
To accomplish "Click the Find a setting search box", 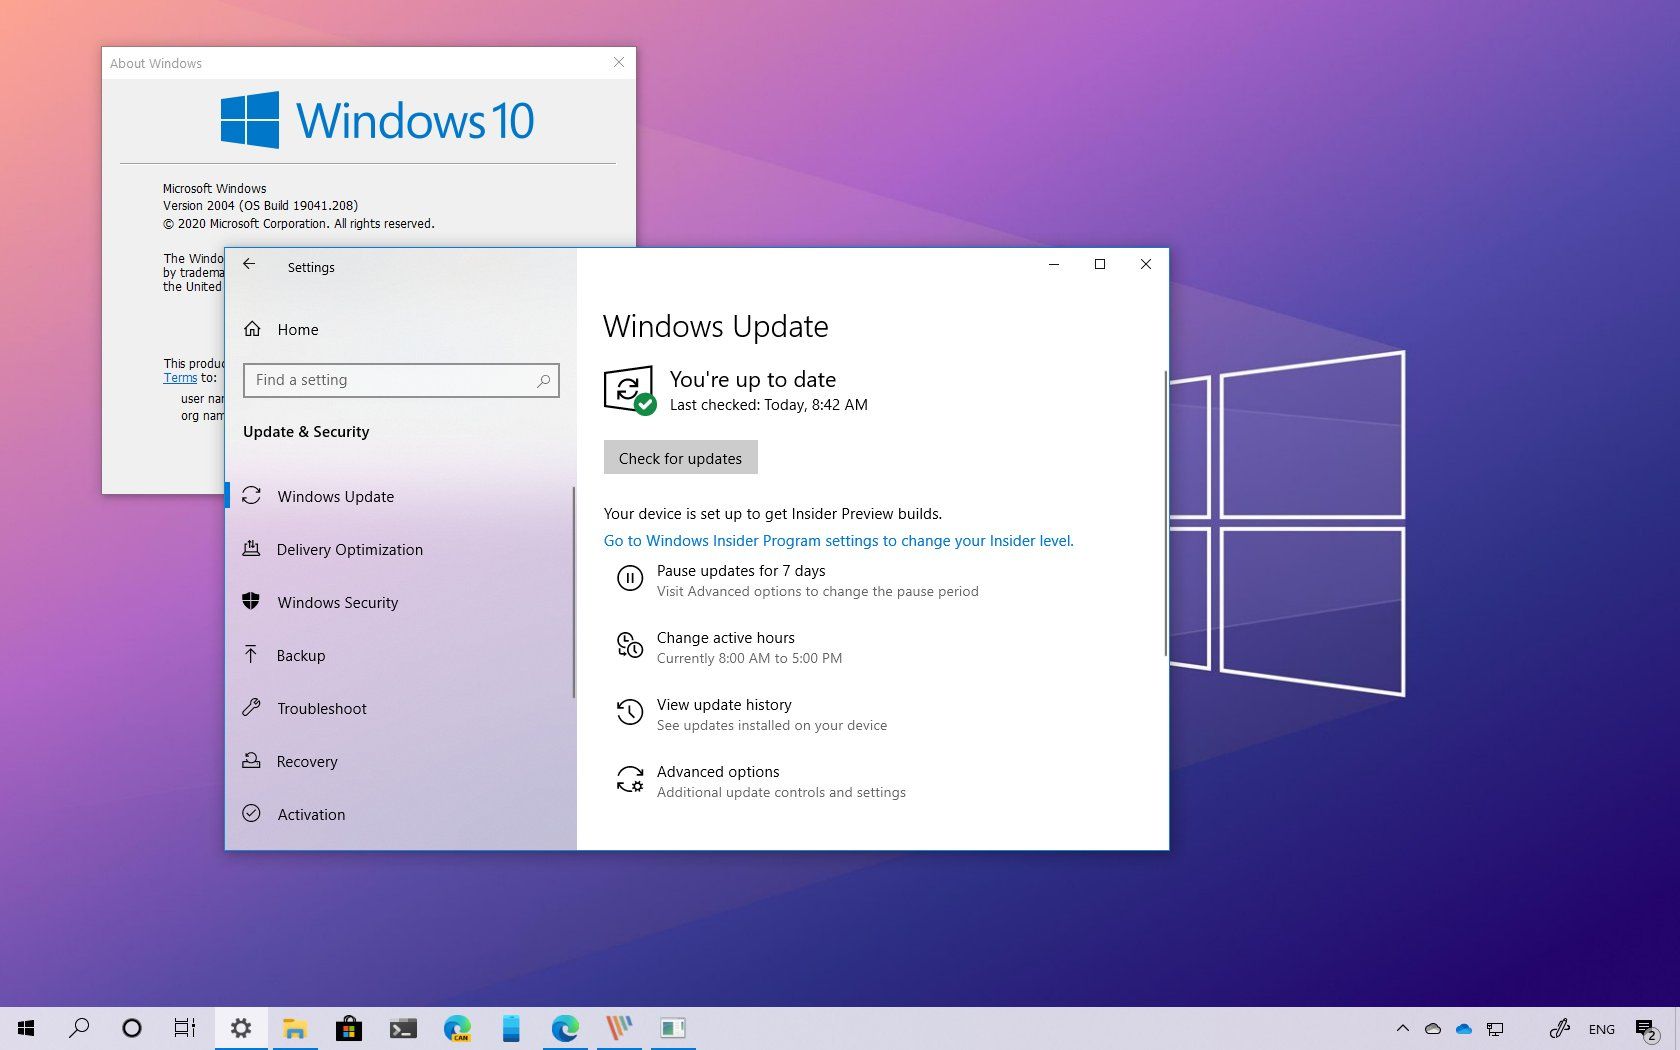I will [x=401, y=380].
